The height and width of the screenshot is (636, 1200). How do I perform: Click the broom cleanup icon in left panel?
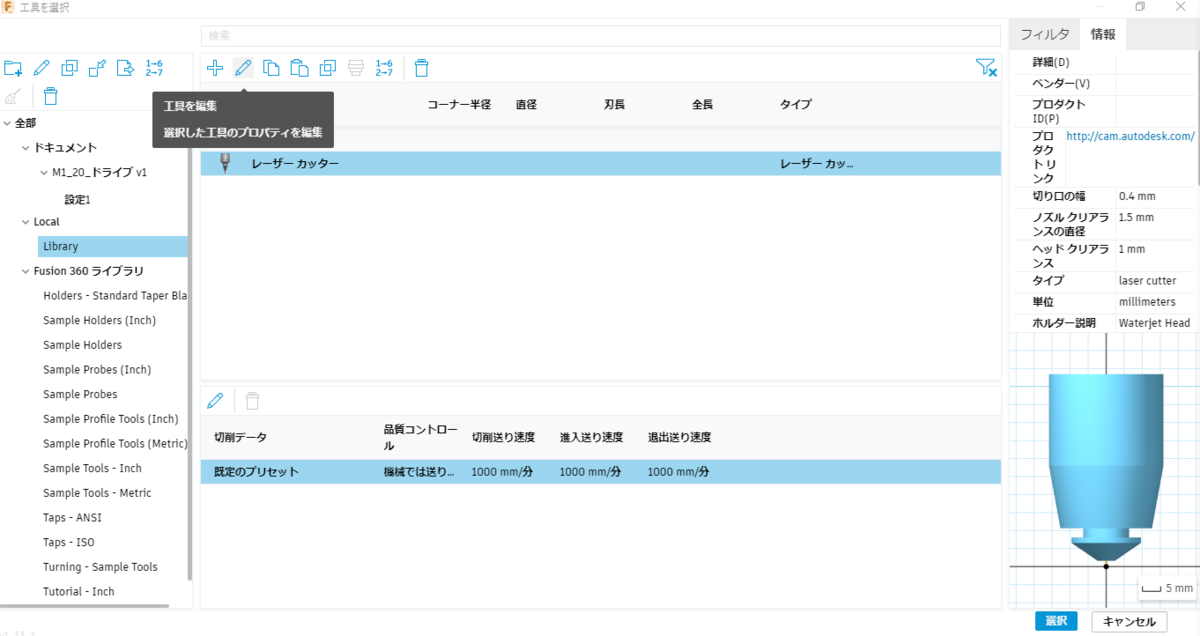pos(13,96)
